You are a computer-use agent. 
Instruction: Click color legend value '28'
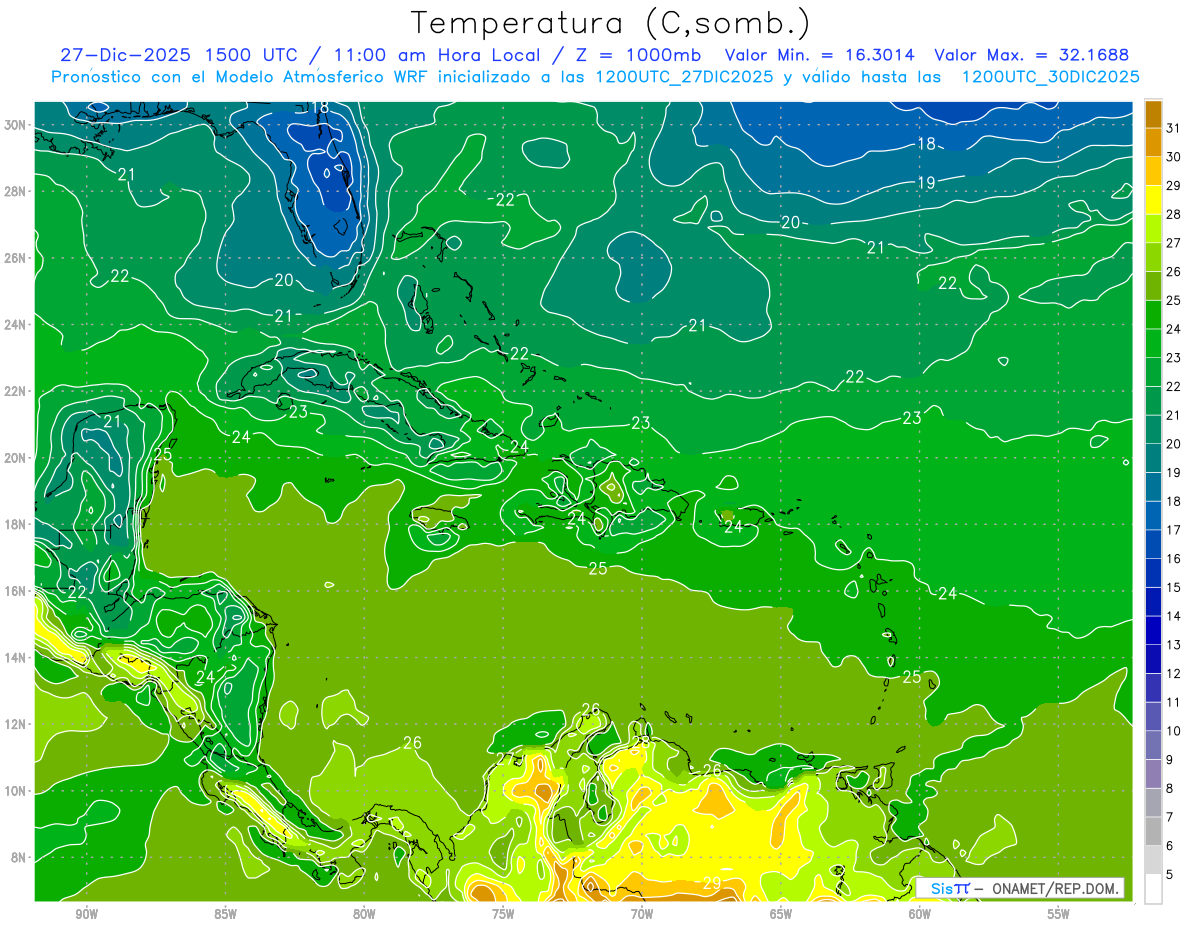click(x=1173, y=214)
